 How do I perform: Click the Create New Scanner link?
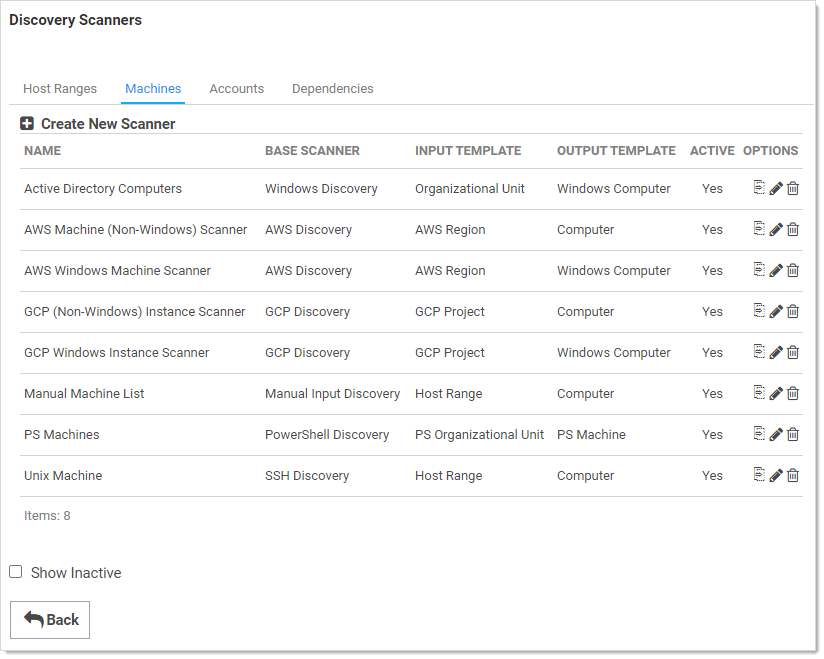(108, 124)
